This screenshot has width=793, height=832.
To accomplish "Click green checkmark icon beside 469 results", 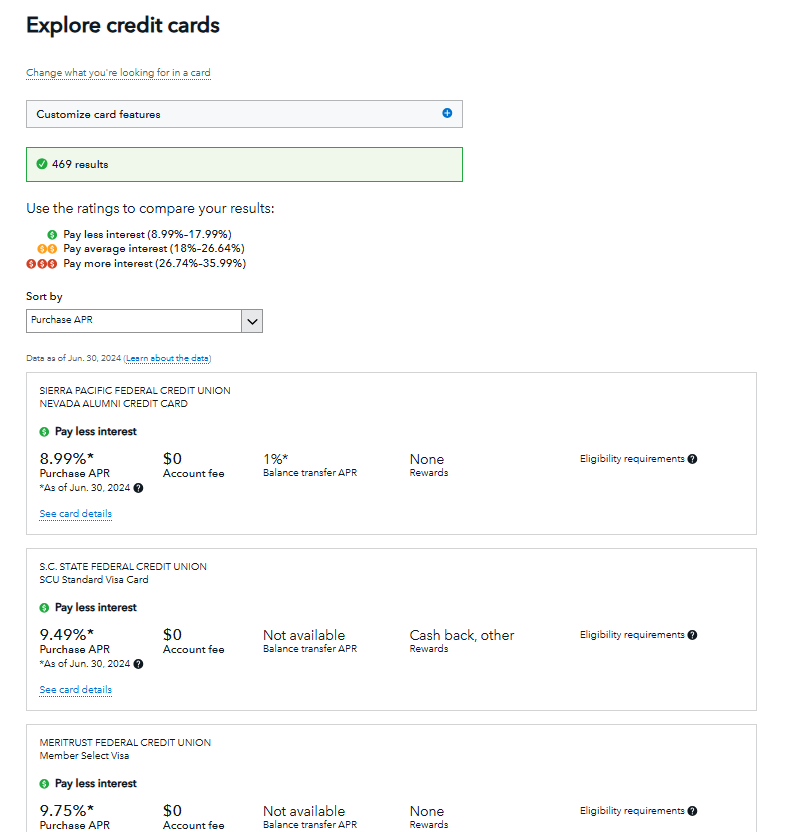I will tap(42, 164).
